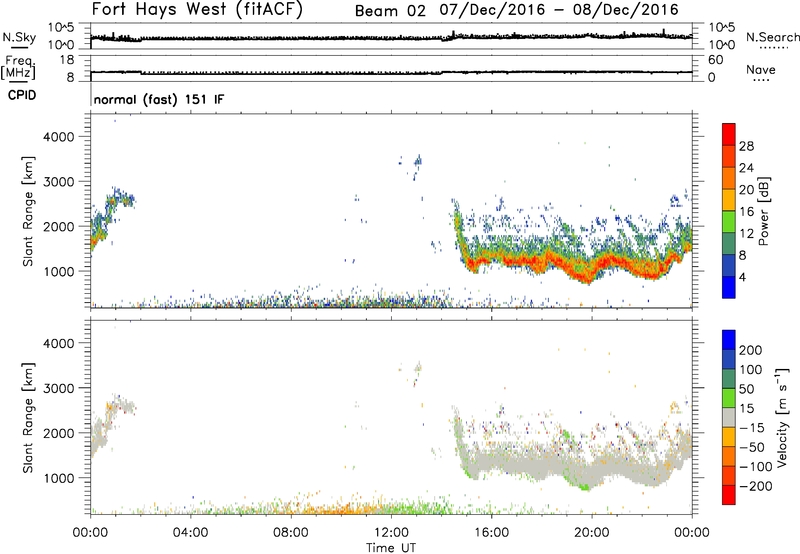The width and height of the screenshot is (800, 554).
Task: Click the 'Fort Hays West (fitACF)' title
Action: tap(197, 9)
